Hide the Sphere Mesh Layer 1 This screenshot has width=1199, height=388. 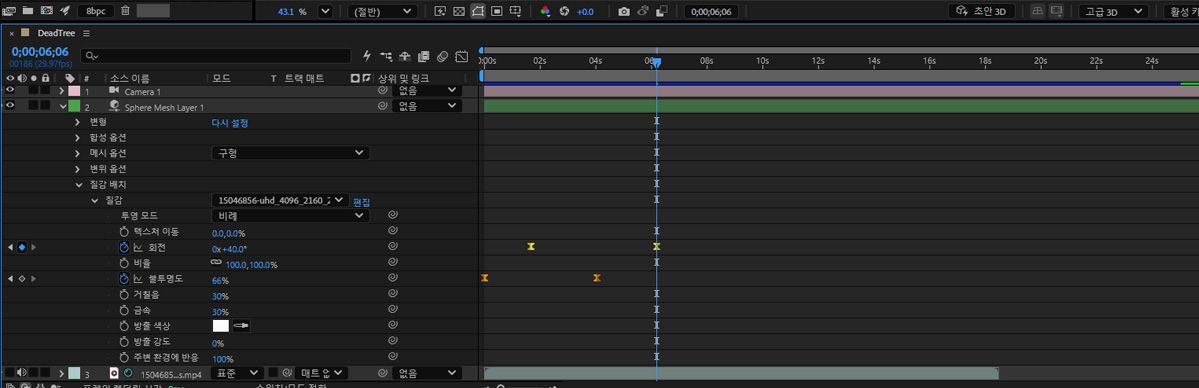coord(10,106)
